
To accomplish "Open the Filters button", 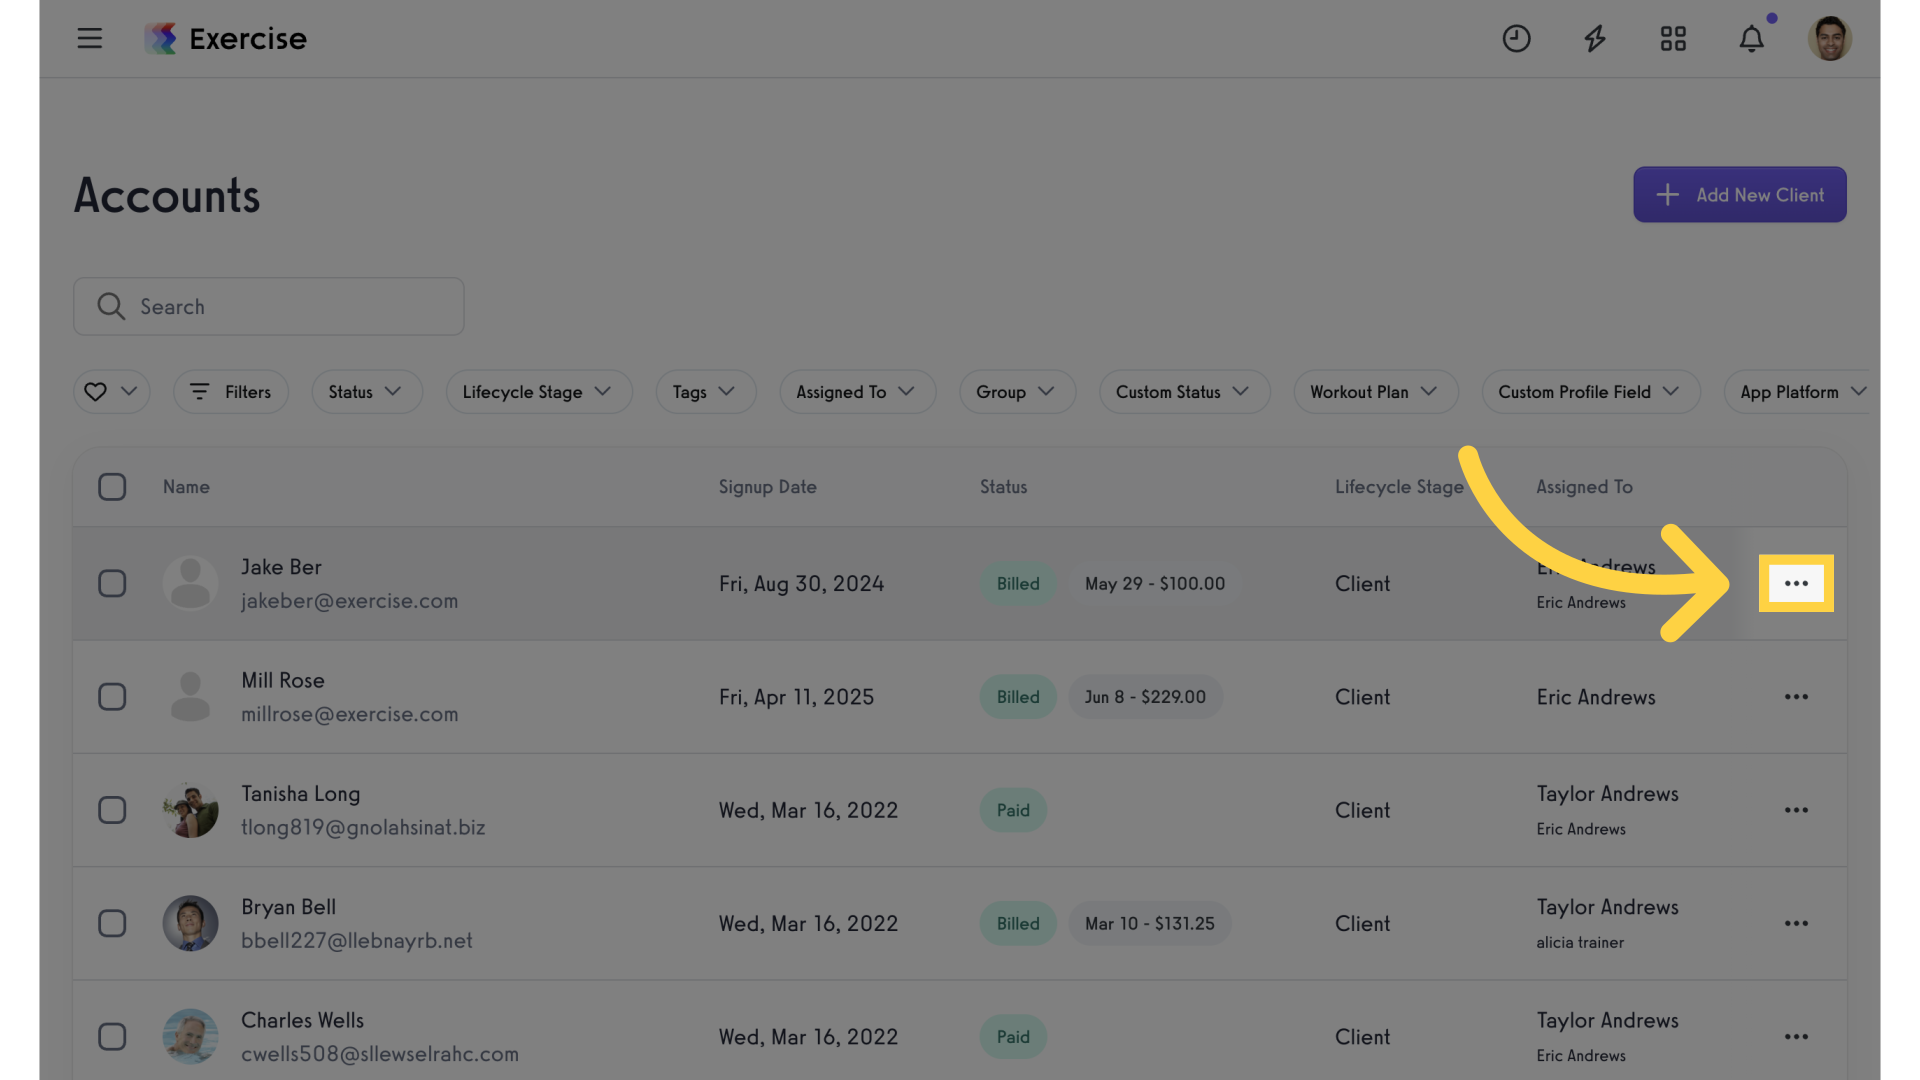I will [230, 392].
